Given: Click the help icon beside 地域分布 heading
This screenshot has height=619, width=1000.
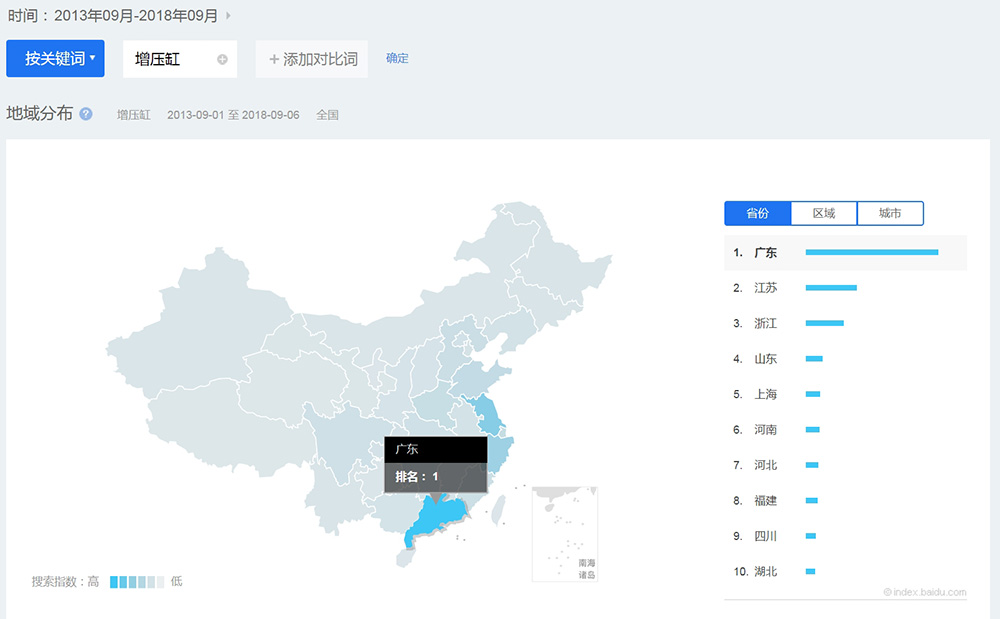Looking at the screenshot, I should click(85, 114).
